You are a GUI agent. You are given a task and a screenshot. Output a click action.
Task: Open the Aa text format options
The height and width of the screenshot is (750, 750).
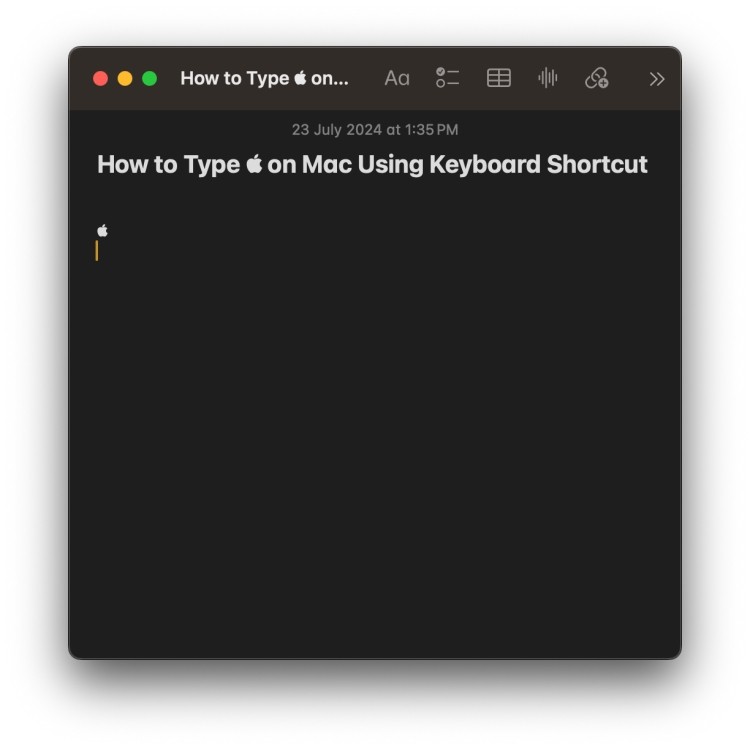[x=397, y=78]
